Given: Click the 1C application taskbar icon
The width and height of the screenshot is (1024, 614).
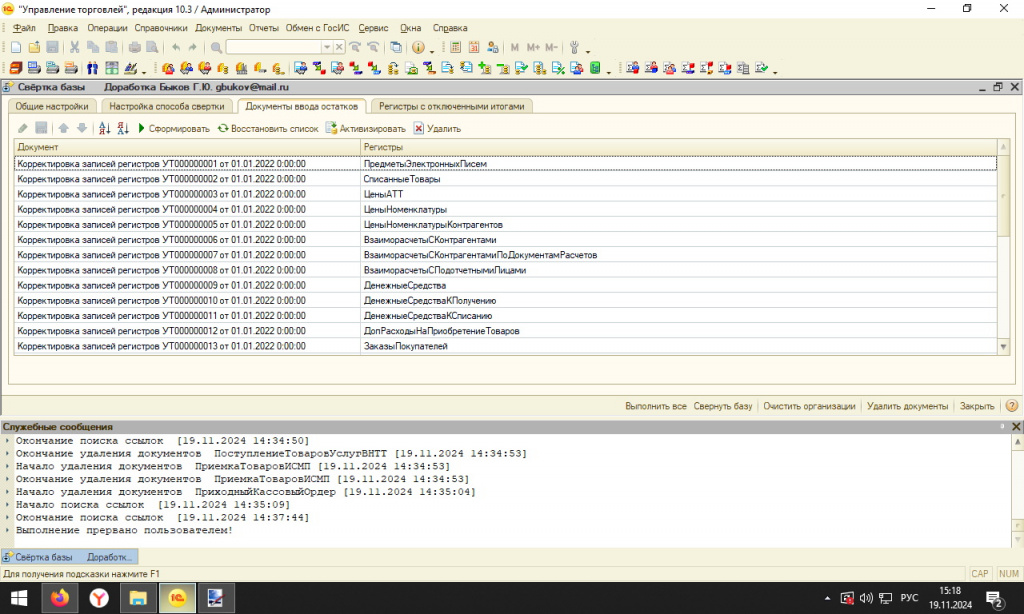Looking at the screenshot, I should 177,598.
